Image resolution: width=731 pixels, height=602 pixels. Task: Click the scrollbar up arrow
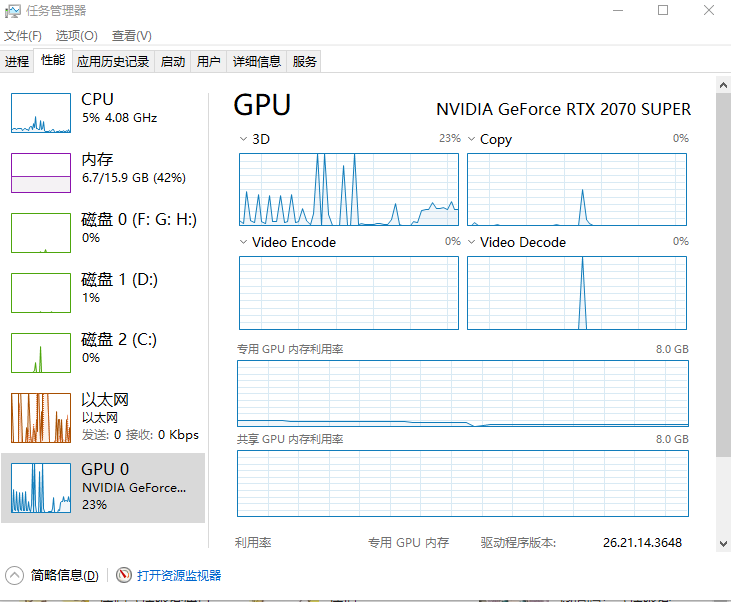tap(723, 85)
